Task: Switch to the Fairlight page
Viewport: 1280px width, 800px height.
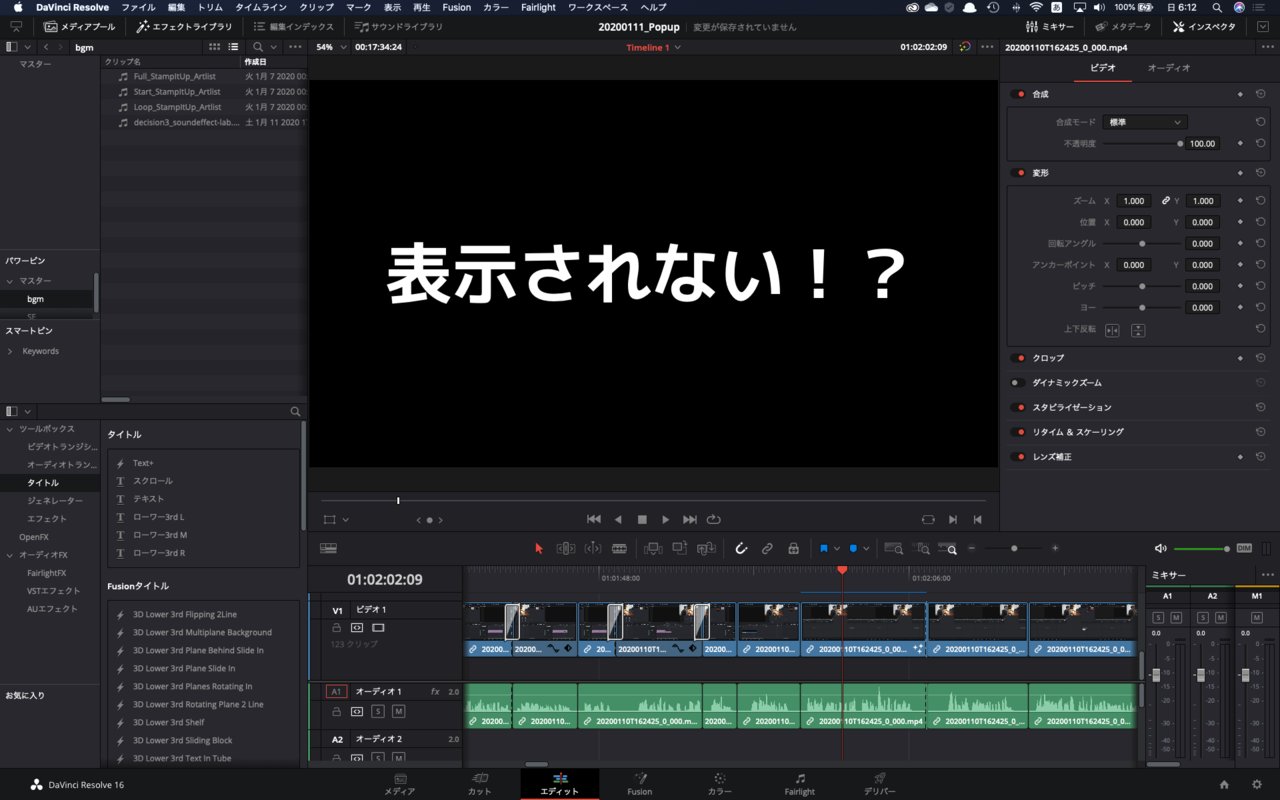Action: click(x=800, y=784)
